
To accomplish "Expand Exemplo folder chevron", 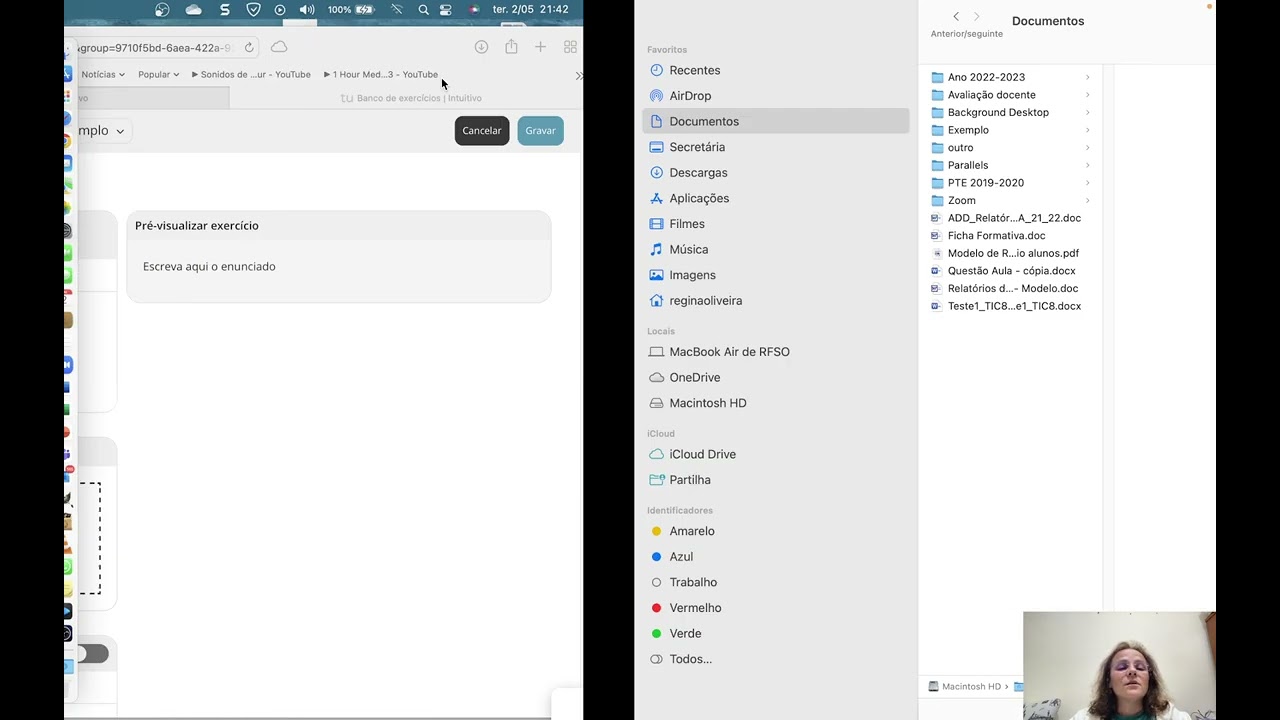I will click(x=1088, y=130).
